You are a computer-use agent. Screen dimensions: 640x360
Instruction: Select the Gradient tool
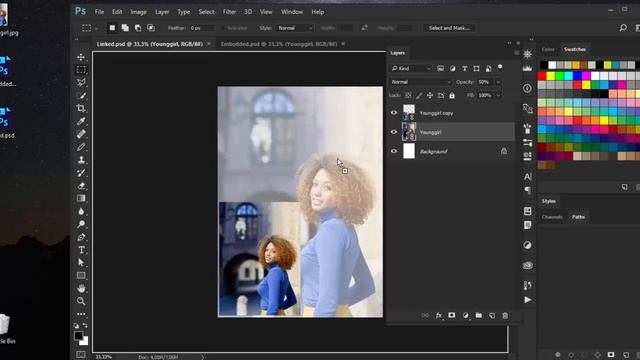click(81, 198)
